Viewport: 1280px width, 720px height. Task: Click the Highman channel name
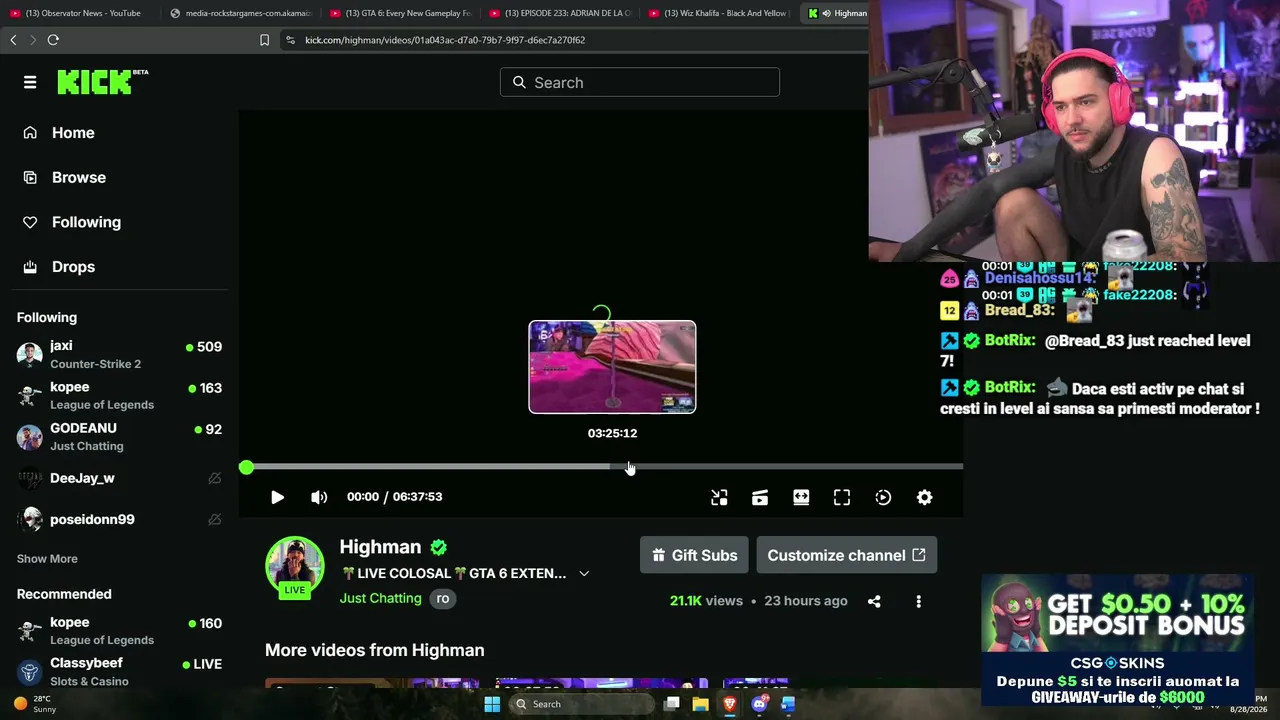[380, 547]
